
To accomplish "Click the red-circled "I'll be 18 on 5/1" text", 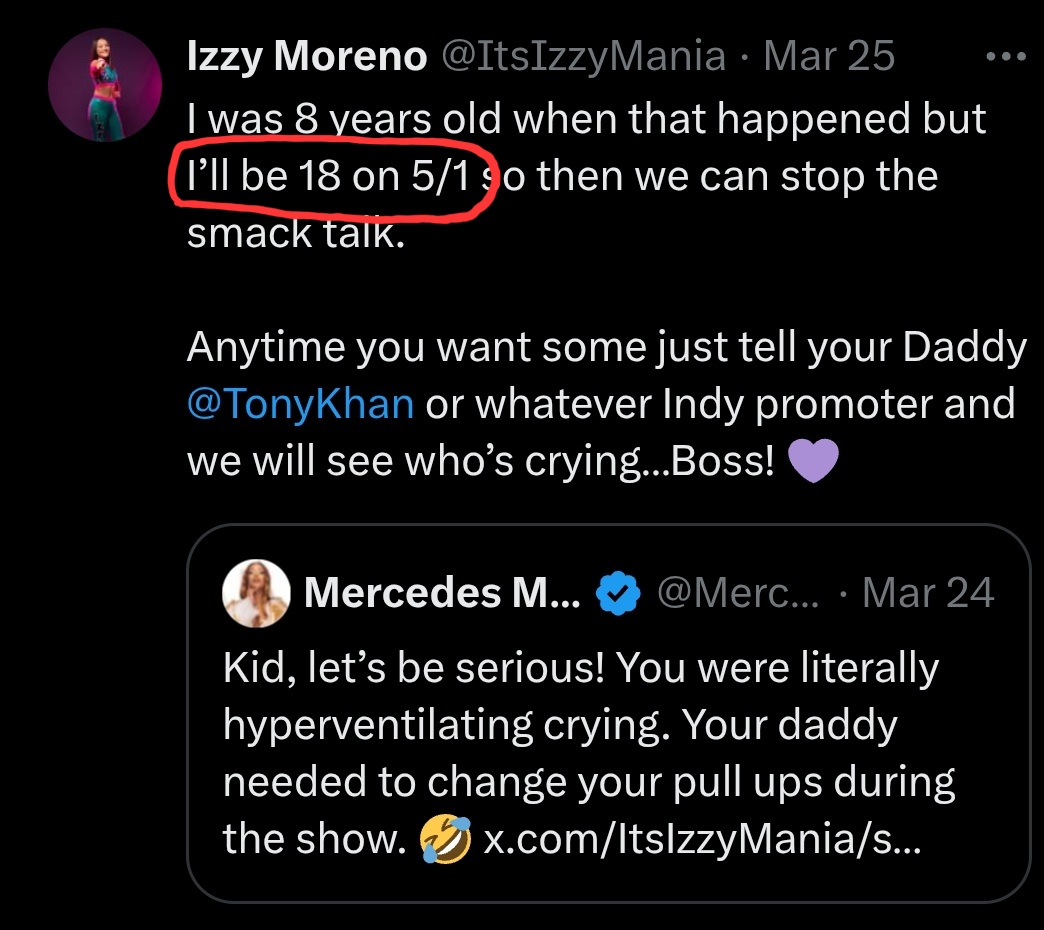I will coord(328,177).
